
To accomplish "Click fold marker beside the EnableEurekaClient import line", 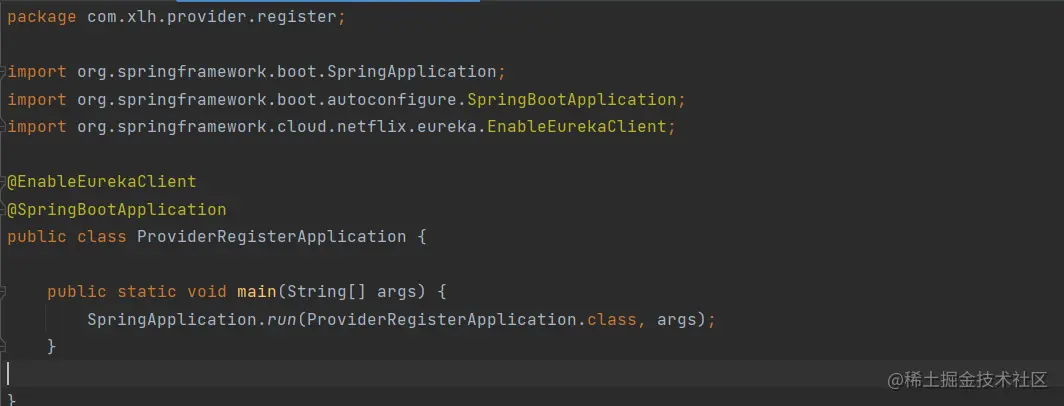I will pos(4,127).
